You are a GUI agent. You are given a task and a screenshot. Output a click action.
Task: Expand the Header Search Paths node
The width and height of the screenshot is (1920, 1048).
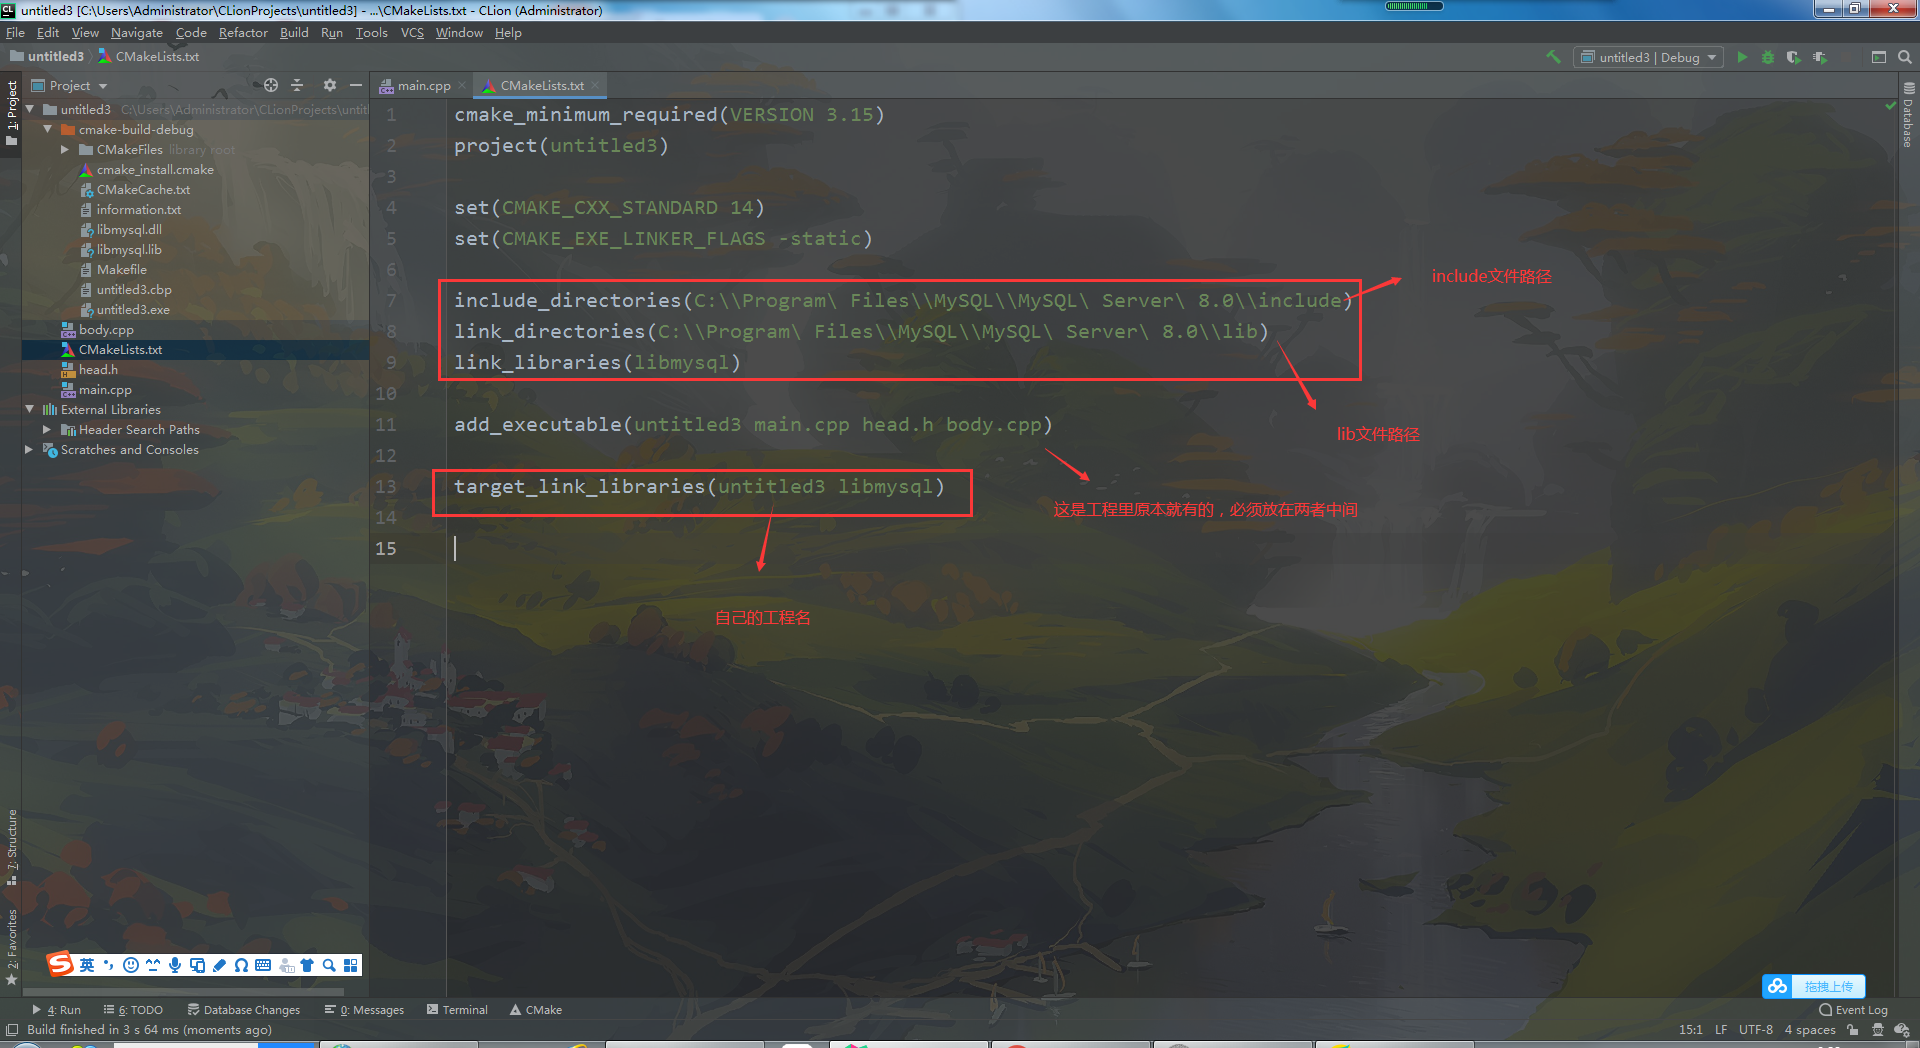46,429
